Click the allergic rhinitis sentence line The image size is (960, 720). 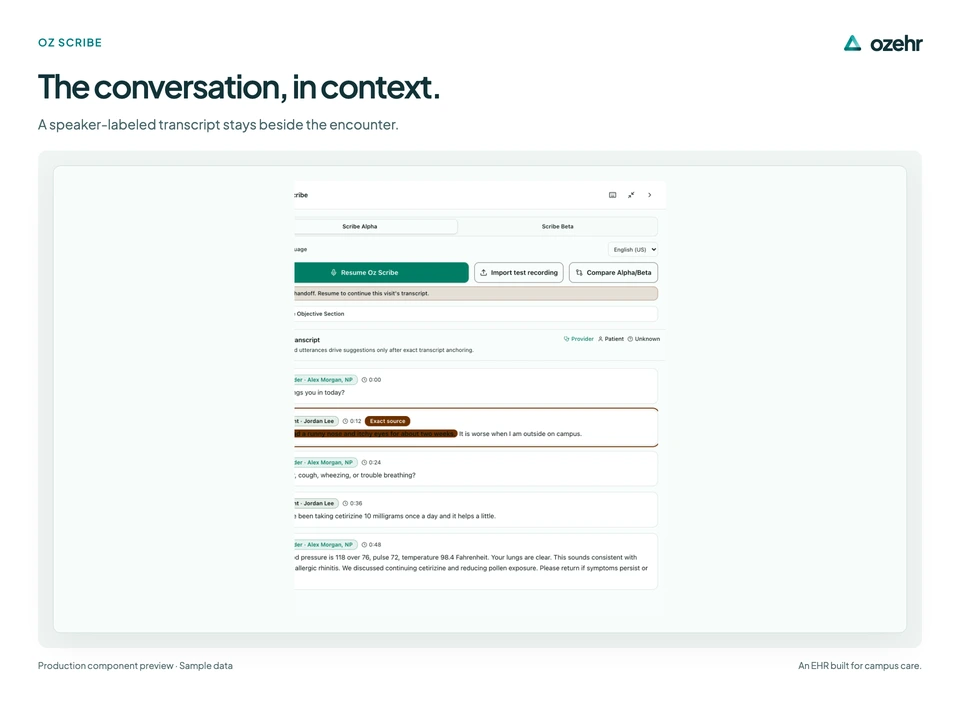click(x=471, y=568)
